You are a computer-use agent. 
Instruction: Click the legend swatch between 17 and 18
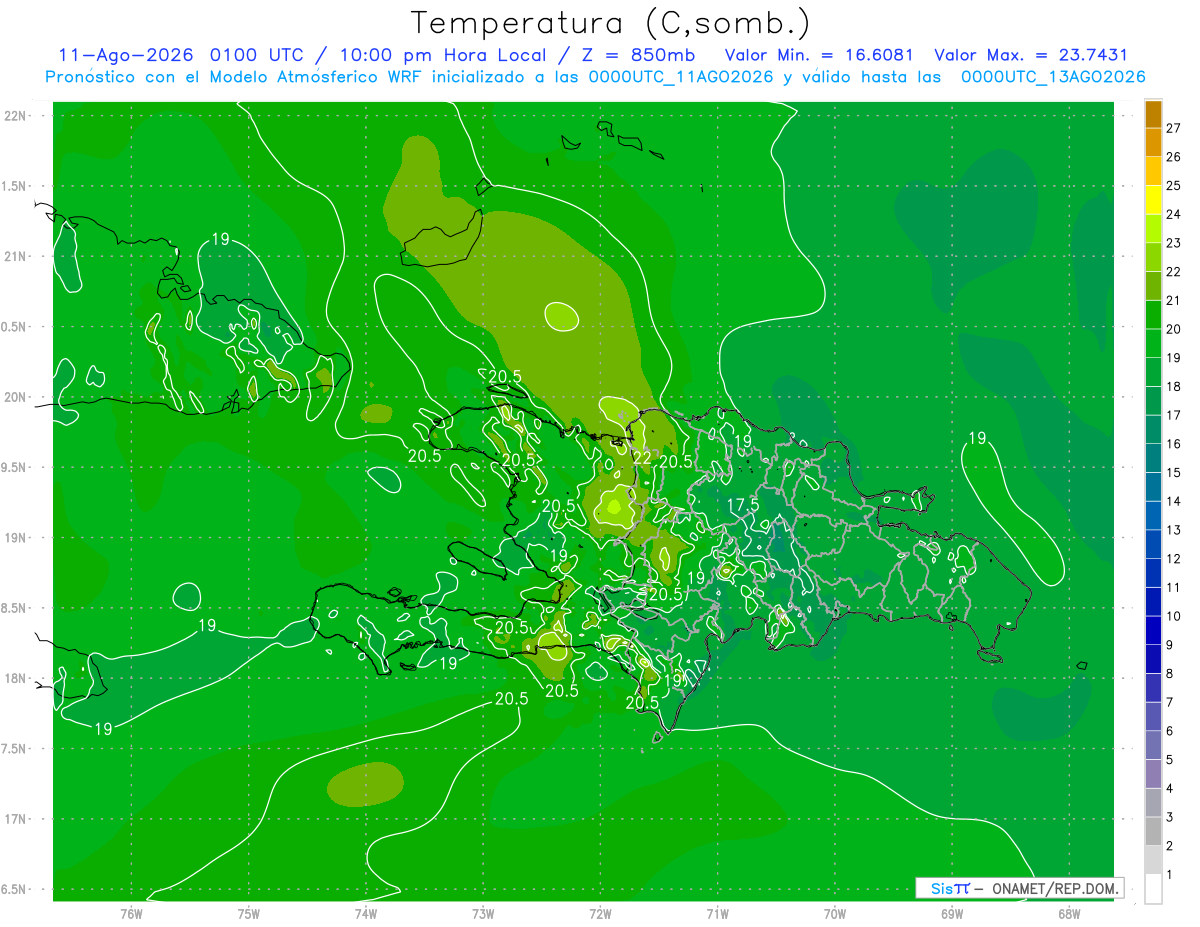tap(1153, 401)
